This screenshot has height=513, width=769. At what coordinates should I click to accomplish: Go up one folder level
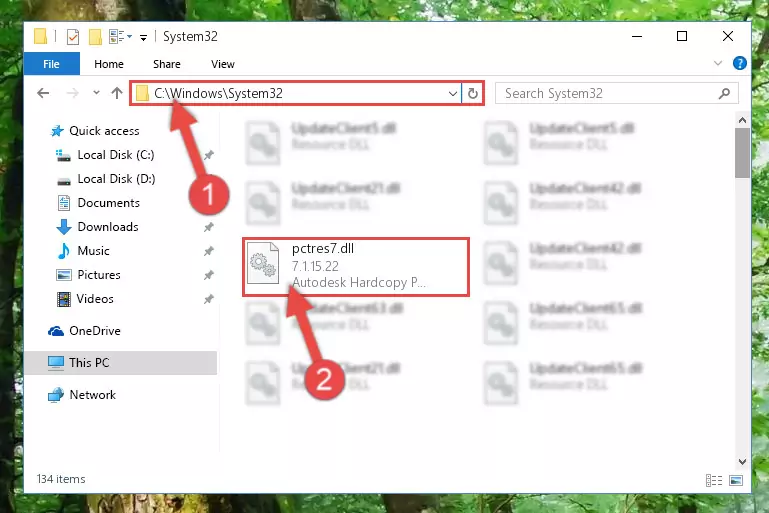click(117, 93)
